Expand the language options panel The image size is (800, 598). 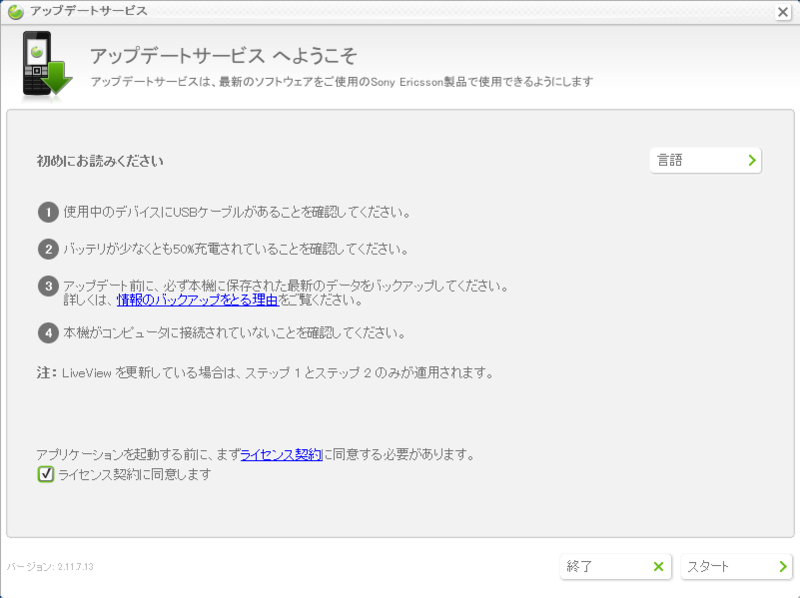coord(705,159)
